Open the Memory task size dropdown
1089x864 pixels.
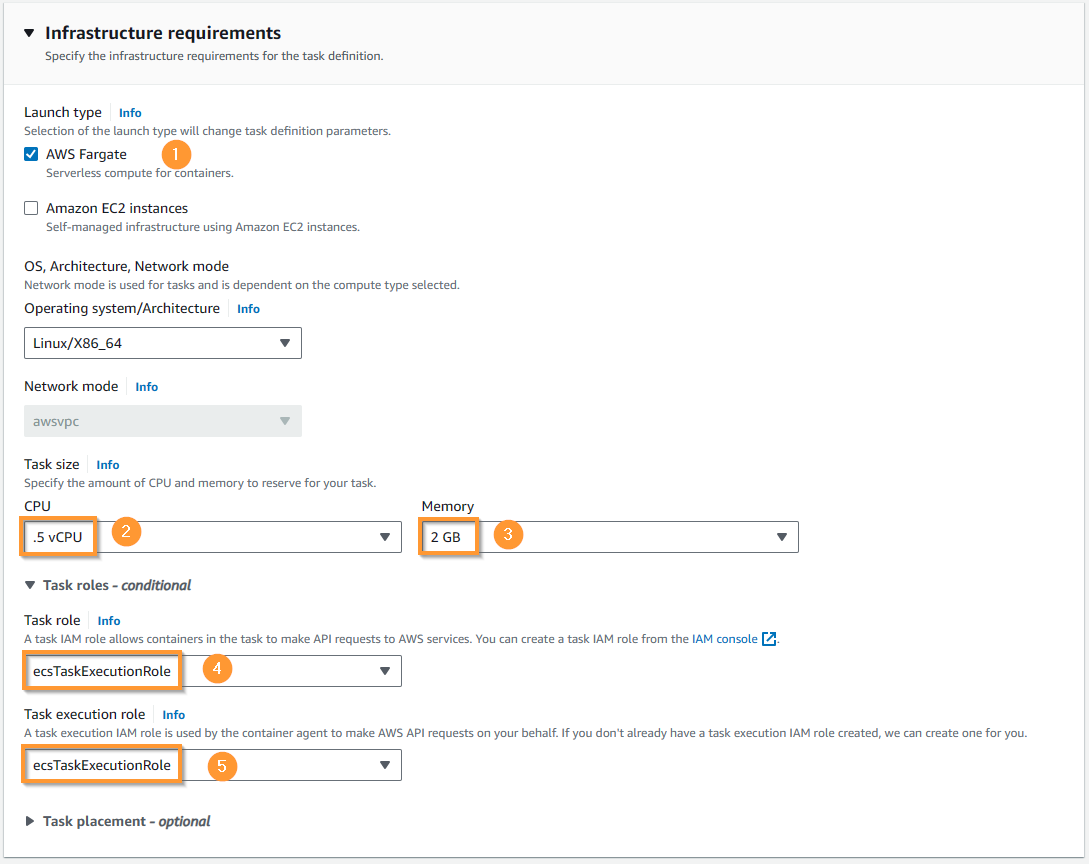pyautogui.click(x=610, y=537)
